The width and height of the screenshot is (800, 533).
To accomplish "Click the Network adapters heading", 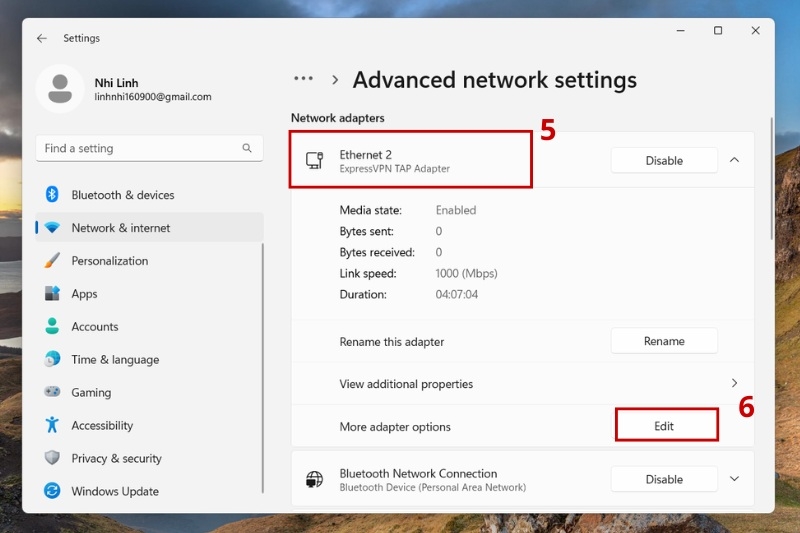I will coord(338,118).
